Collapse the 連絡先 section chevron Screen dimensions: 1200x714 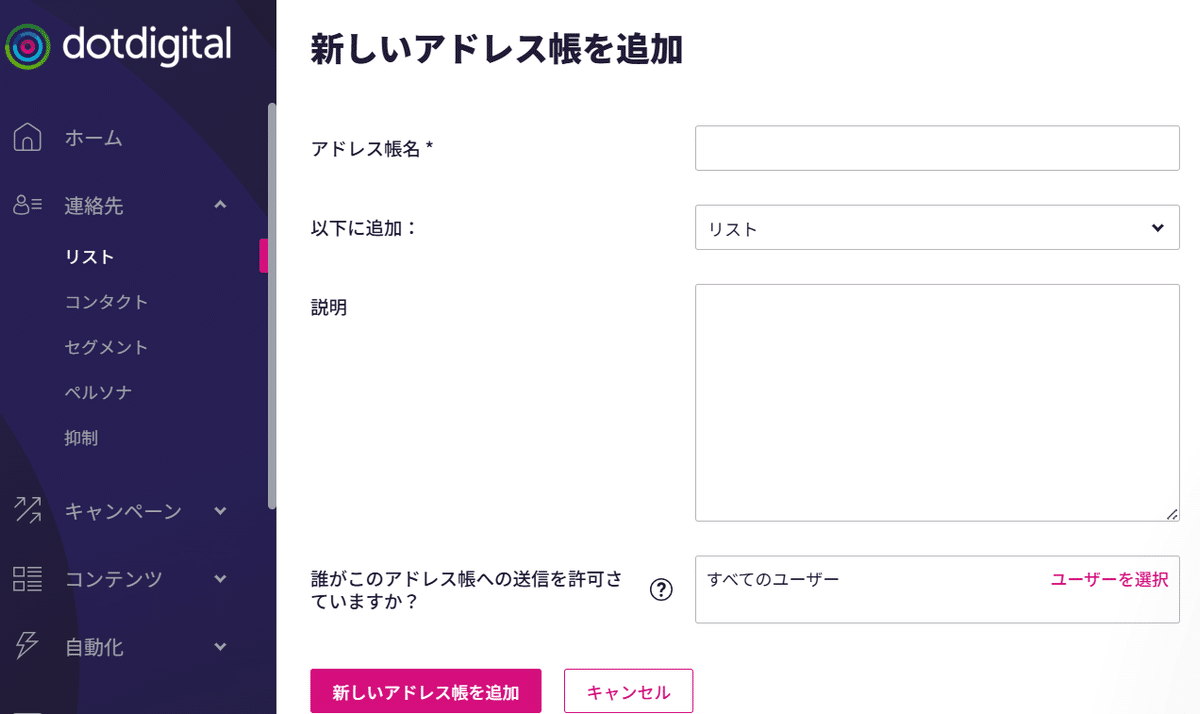point(219,205)
